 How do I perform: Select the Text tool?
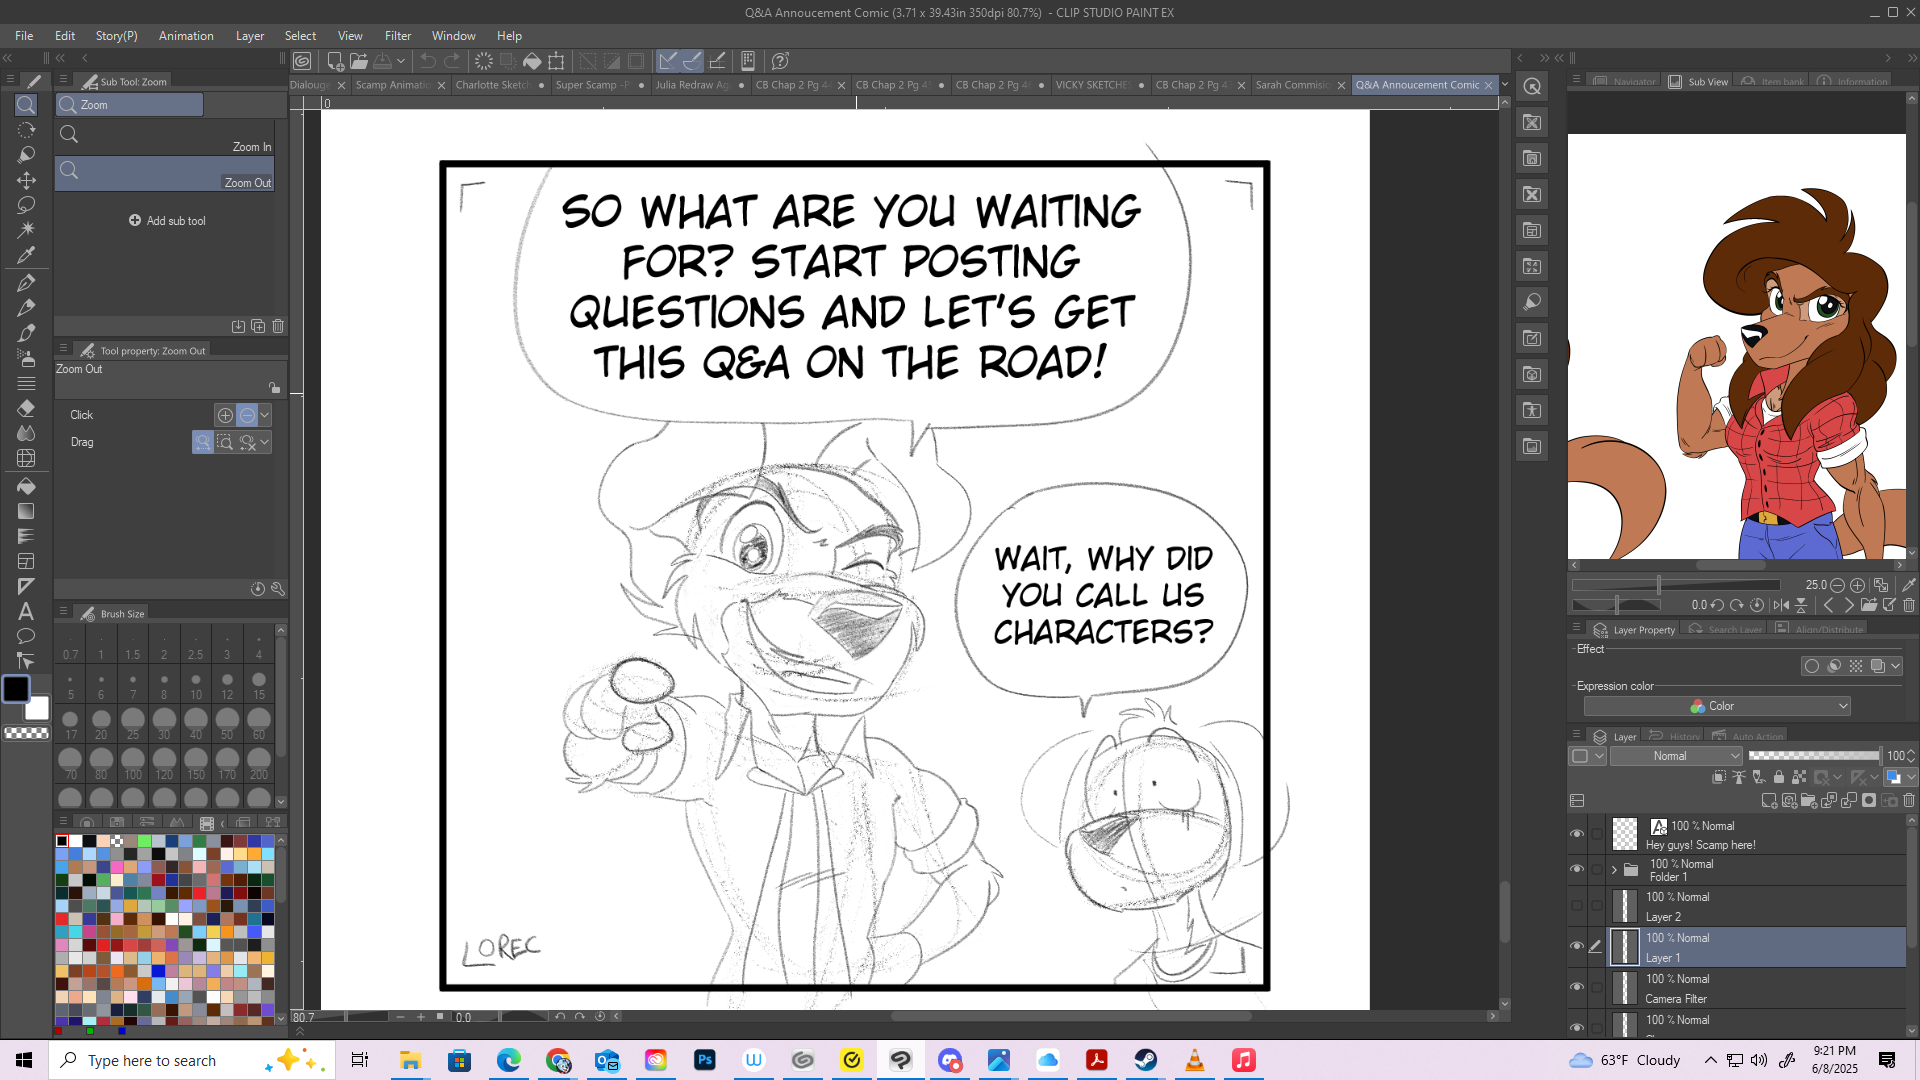[x=26, y=611]
